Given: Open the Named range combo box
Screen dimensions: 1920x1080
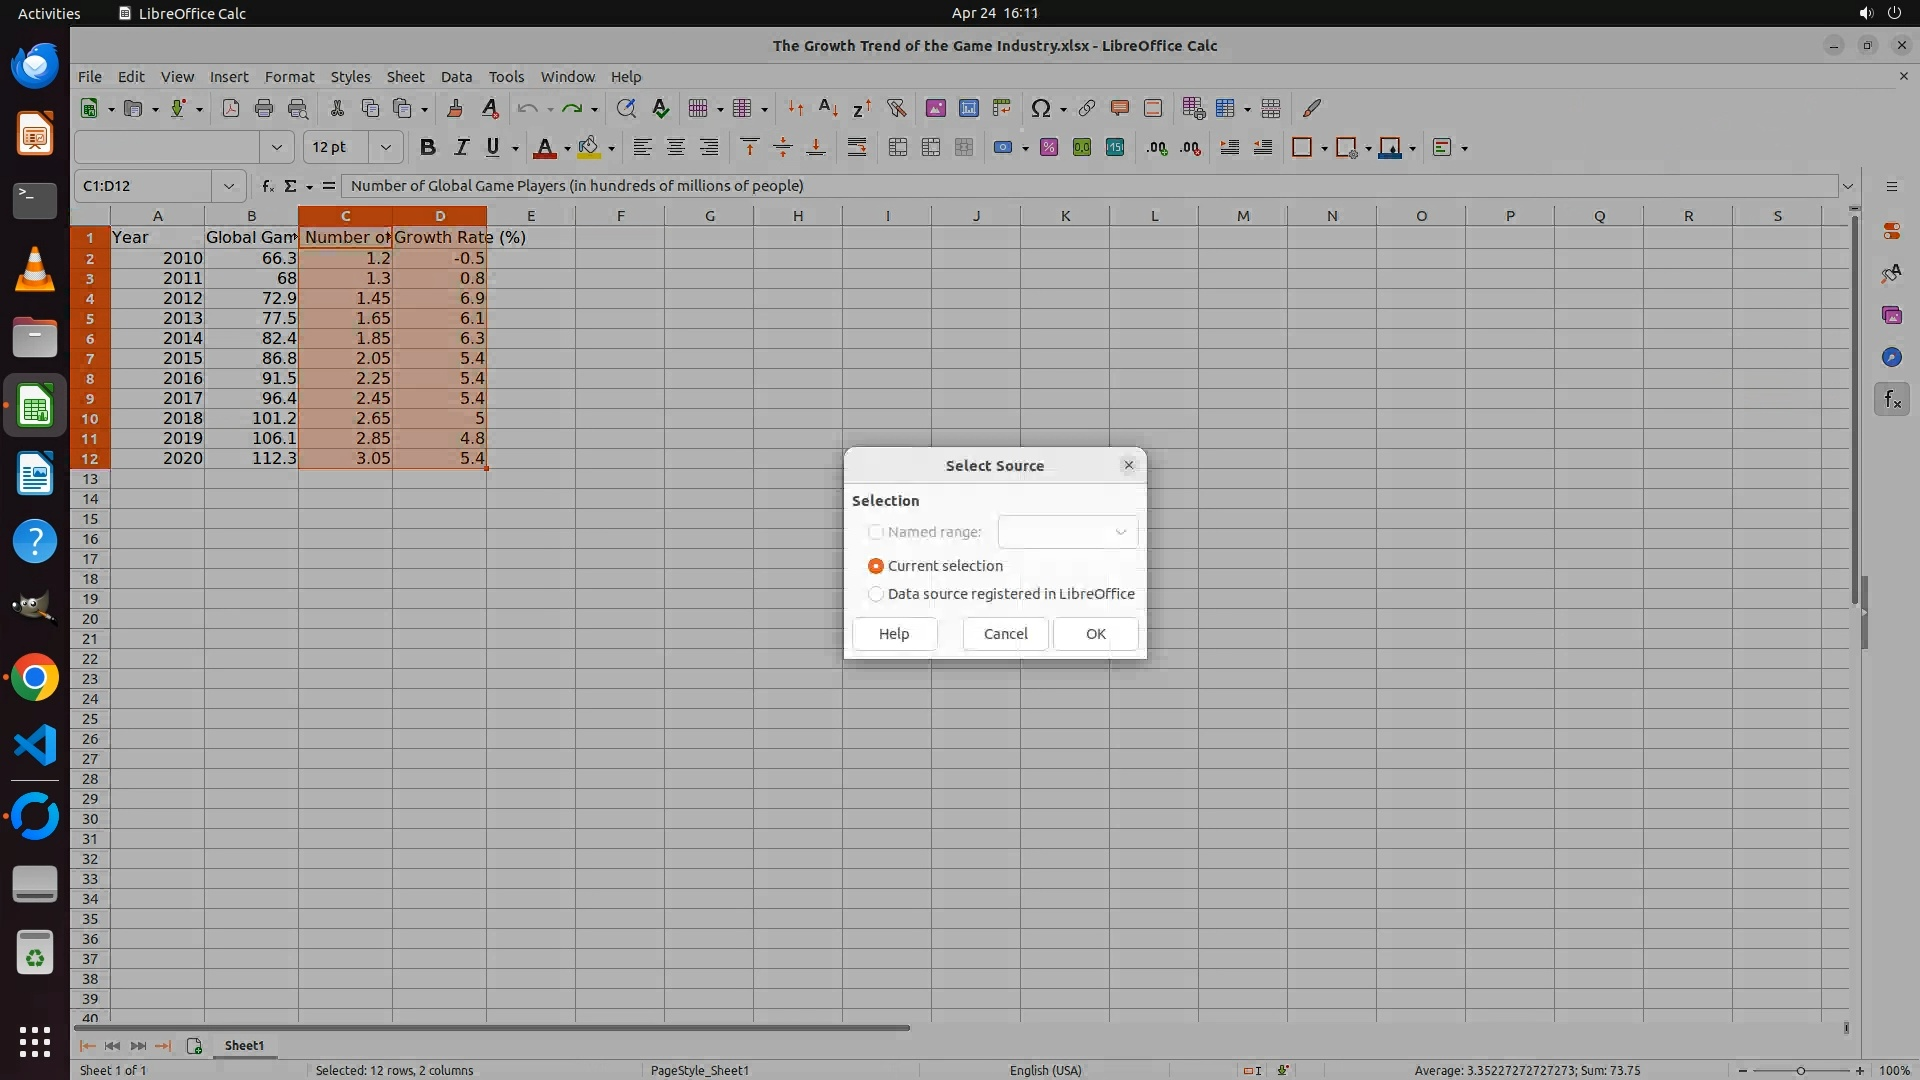Looking at the screenshot, I should click(1067, 532).
